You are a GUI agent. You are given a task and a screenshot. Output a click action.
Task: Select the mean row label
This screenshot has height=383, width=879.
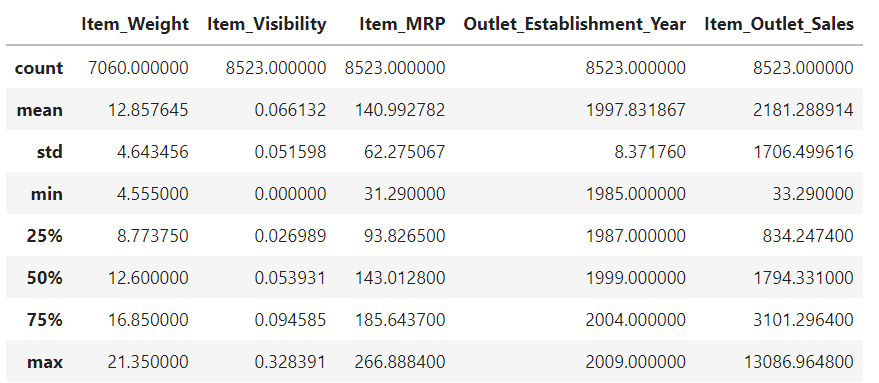[x=39, y=110]
